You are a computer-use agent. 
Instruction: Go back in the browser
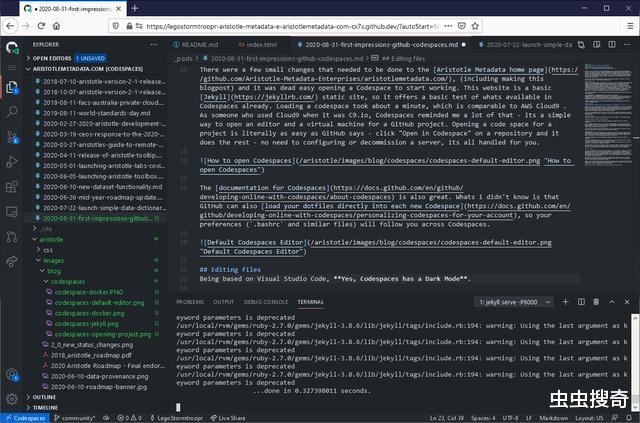tap(10, 26)
